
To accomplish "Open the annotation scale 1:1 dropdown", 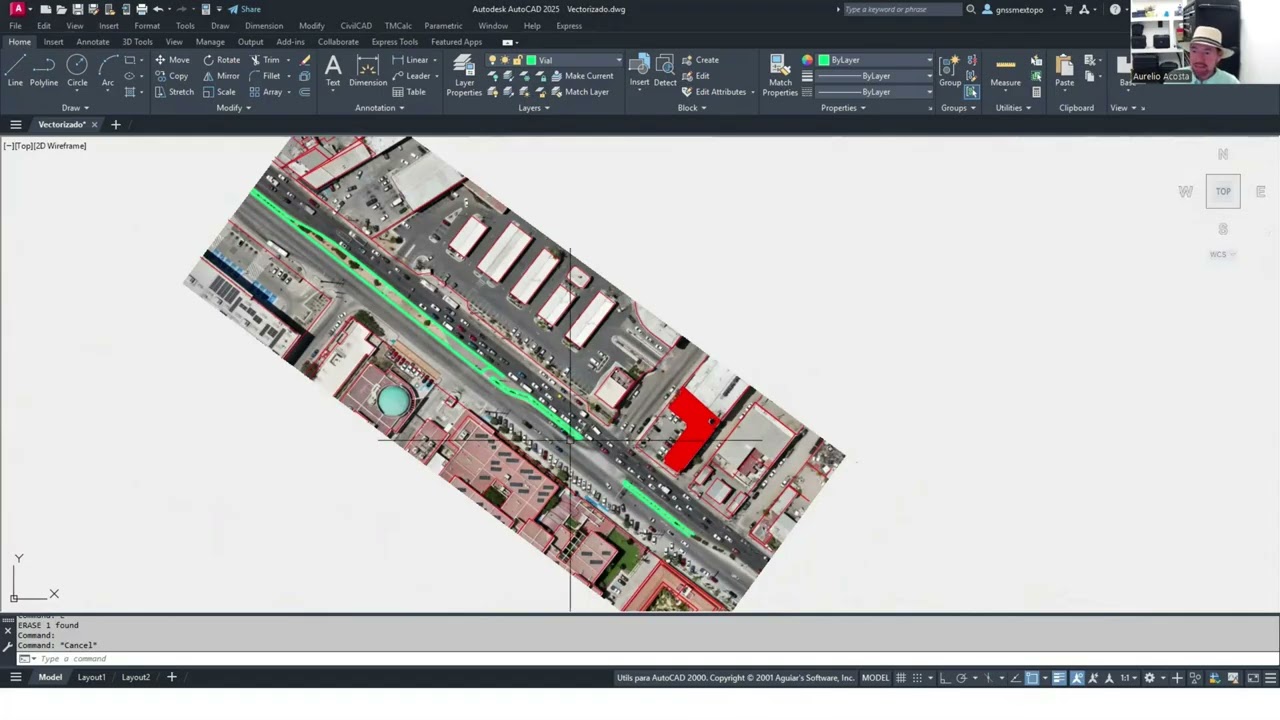I will coord(1128,678).
